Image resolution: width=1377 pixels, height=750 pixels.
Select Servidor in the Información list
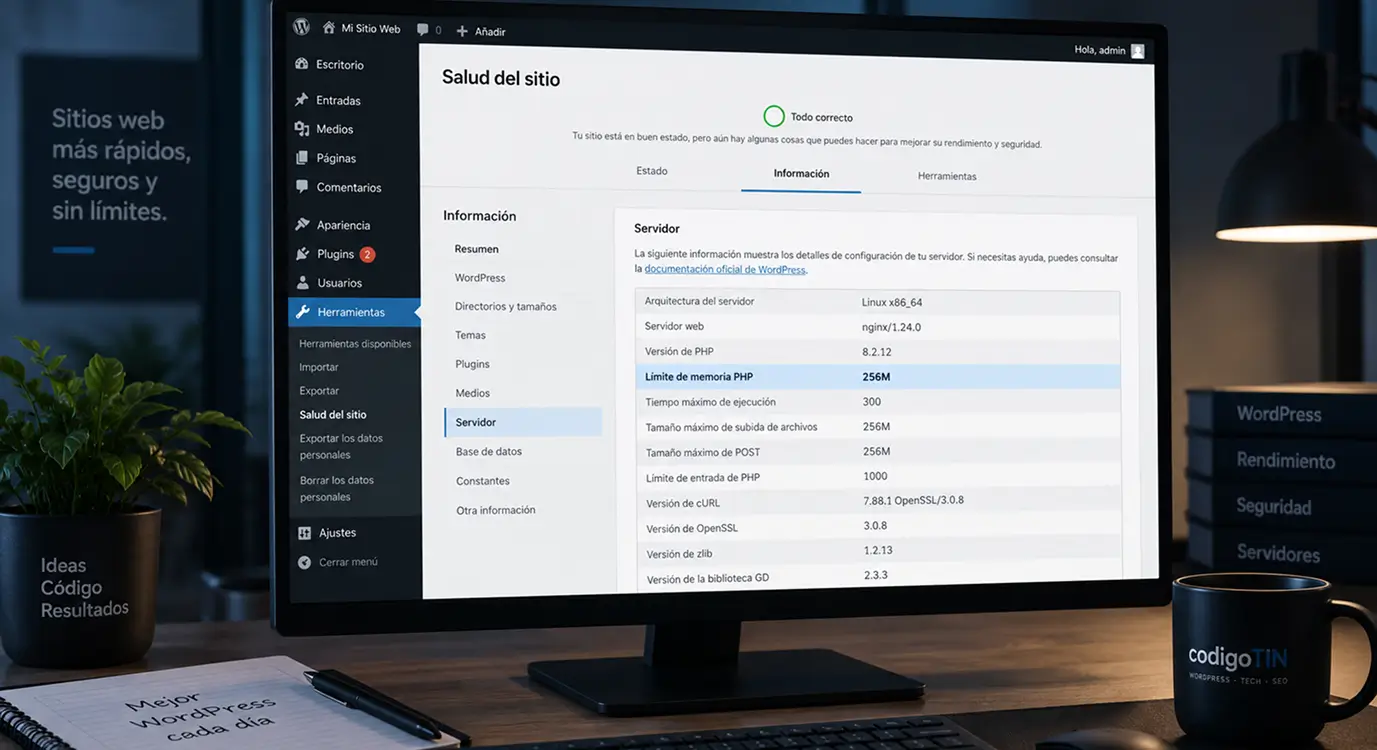click(x=523, y=422)
